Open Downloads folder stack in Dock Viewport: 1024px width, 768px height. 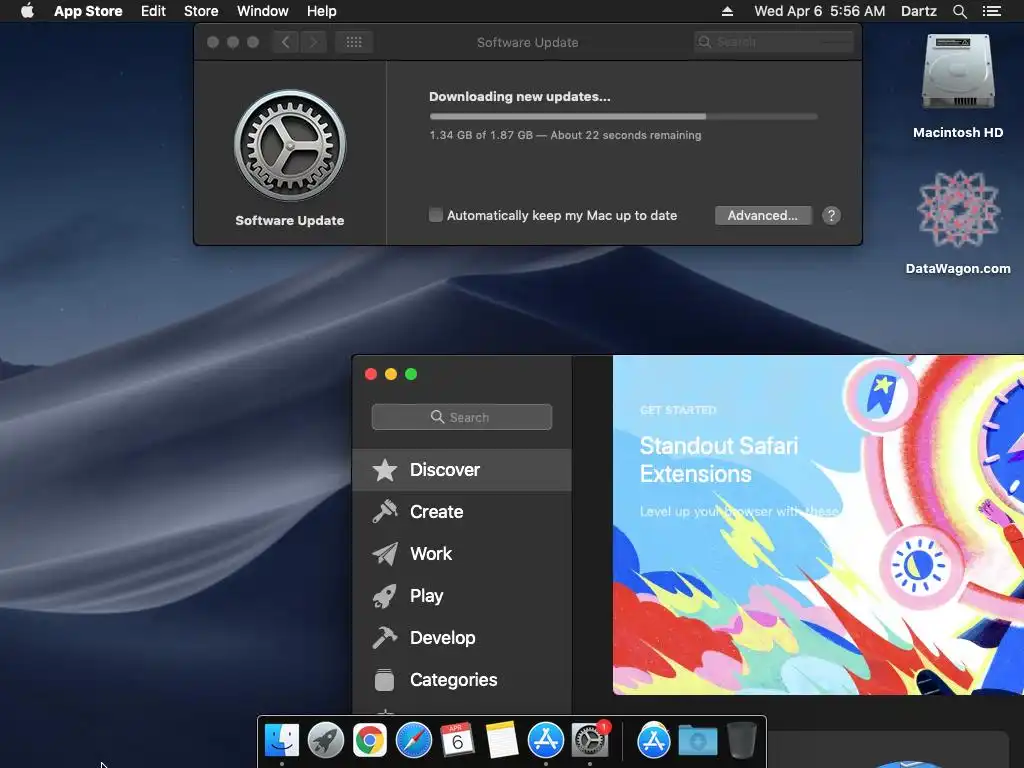697,741
